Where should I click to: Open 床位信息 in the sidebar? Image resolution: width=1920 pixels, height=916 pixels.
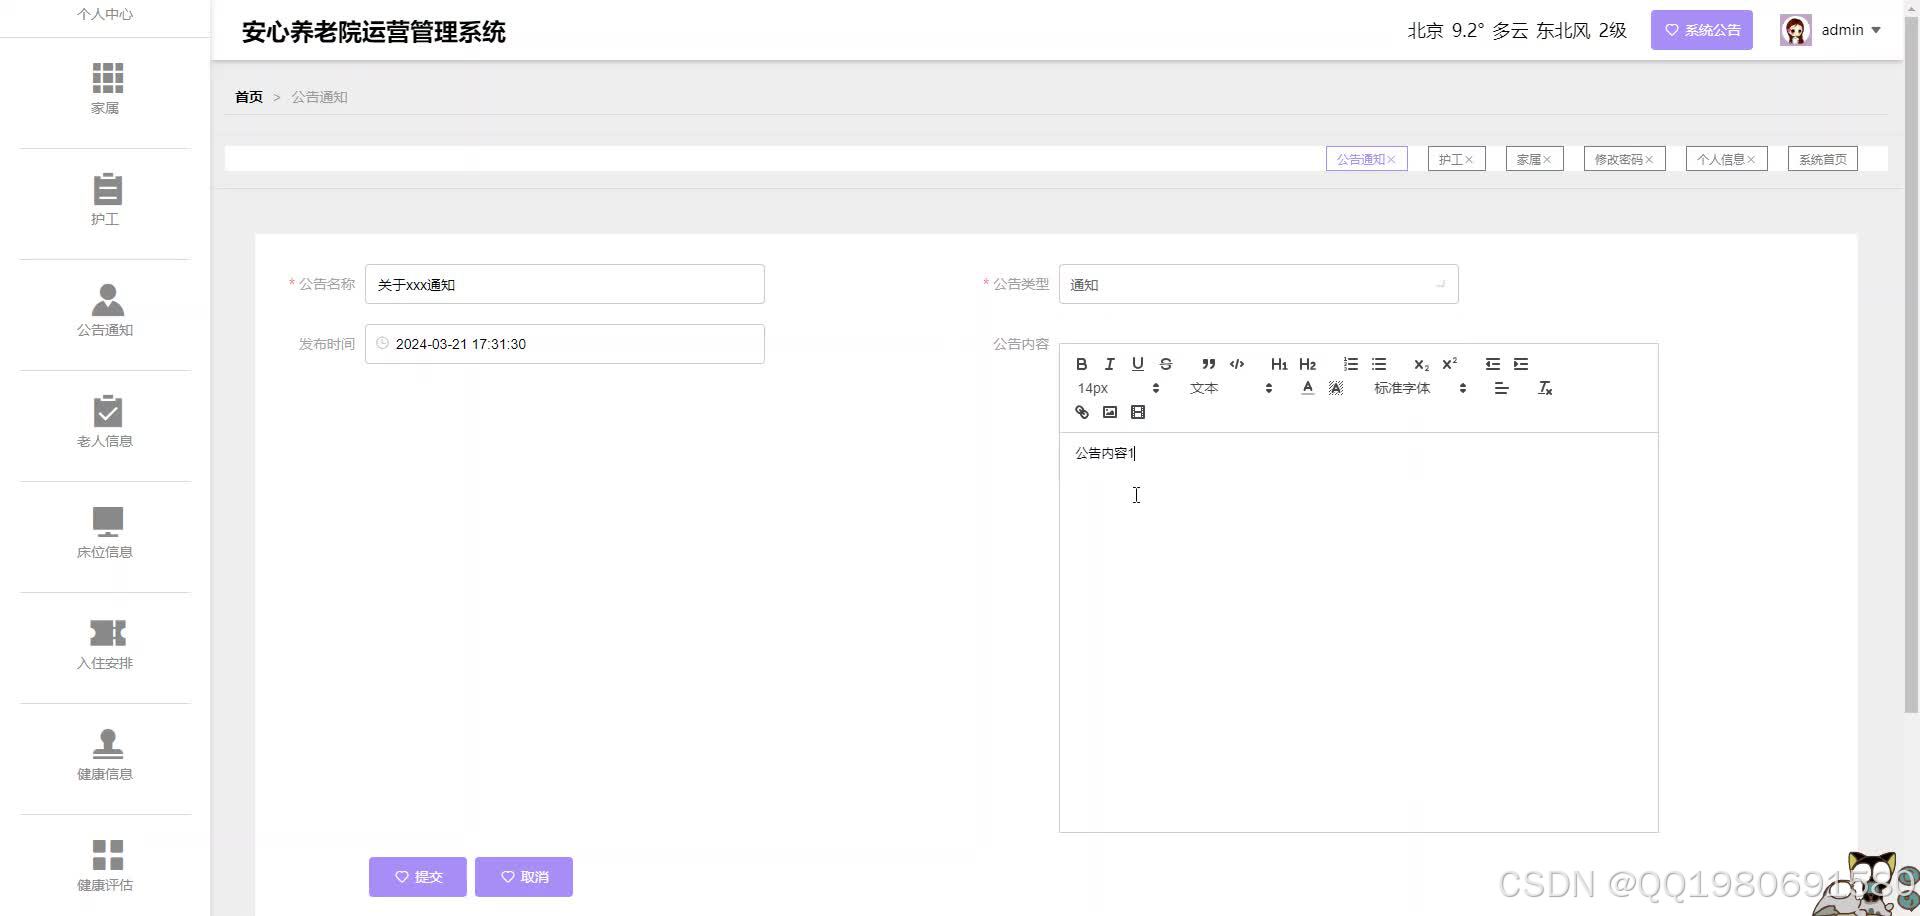tap(105, 534)
